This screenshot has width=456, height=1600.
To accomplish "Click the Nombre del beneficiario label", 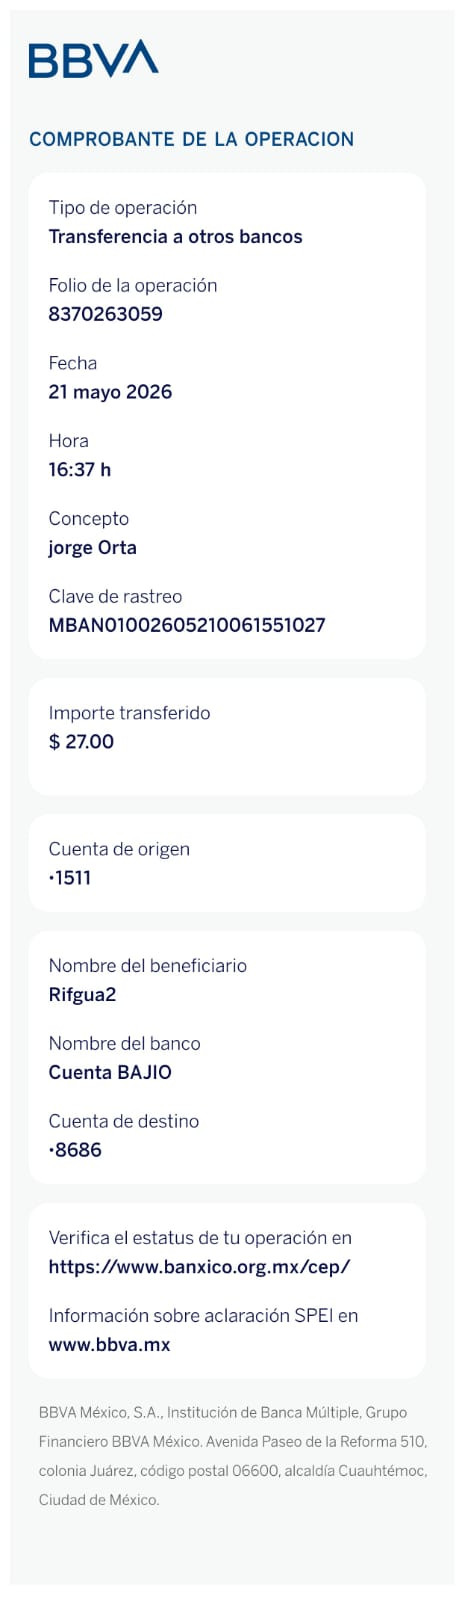I will point(147,966).
